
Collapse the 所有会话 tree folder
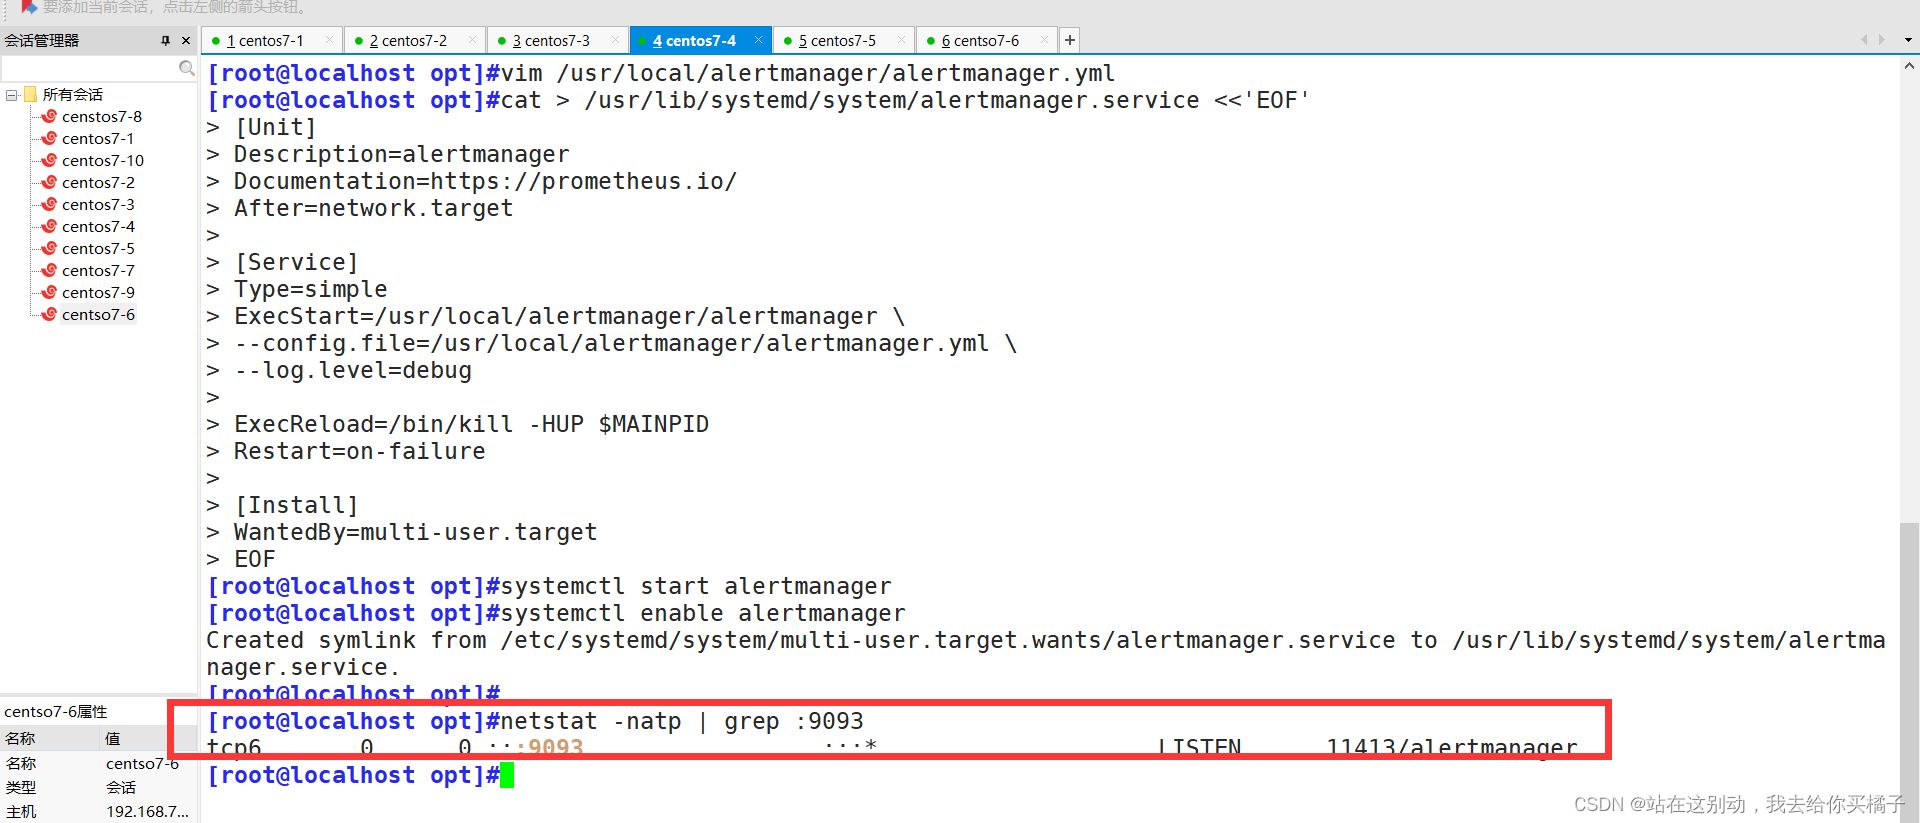point(12,95)
